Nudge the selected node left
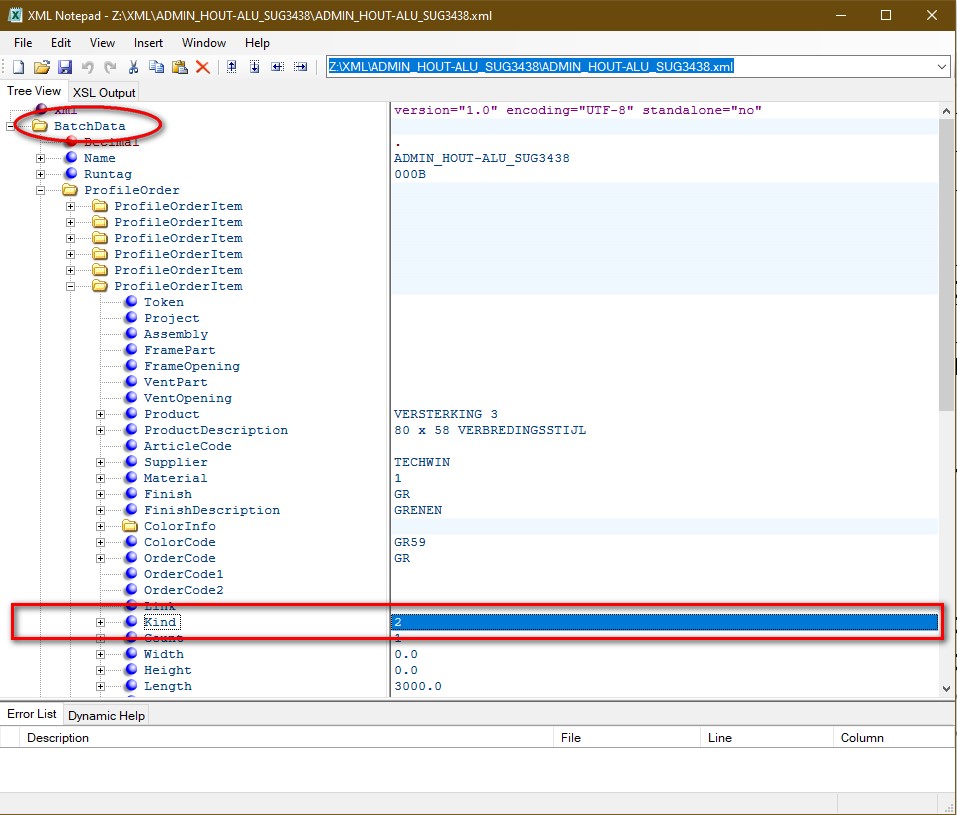Image resolution: width=957 pixels, height=815 pixels. tap(278, 67)
